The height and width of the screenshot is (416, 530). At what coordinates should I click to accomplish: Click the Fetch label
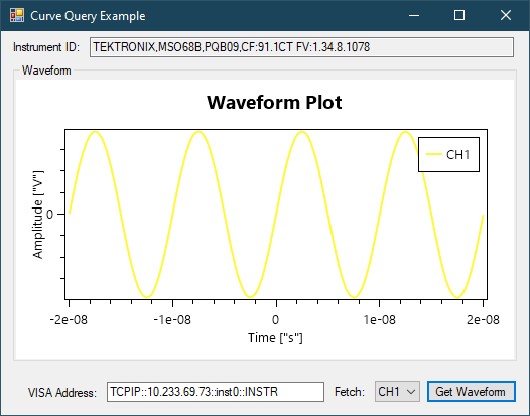click(350, 392)
